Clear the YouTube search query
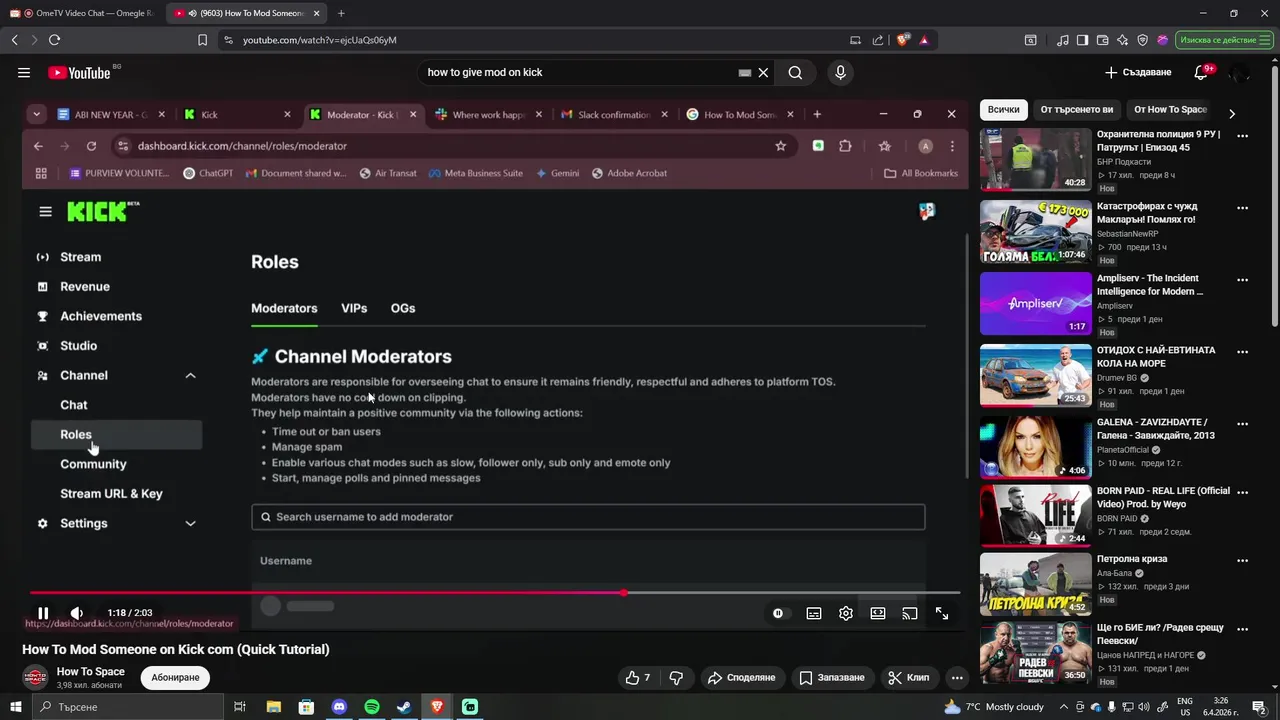Screen dimensions: 1280x720 pos(763,72)
